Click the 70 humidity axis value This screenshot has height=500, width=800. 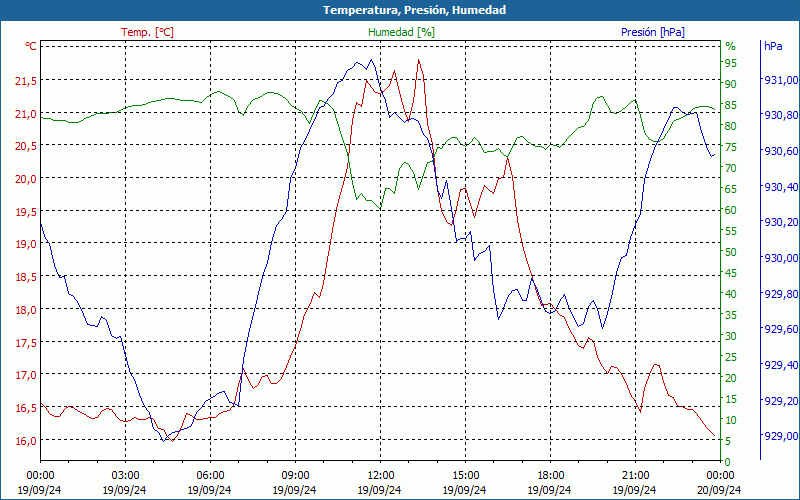pyautogui.click(x=731, y=168)
